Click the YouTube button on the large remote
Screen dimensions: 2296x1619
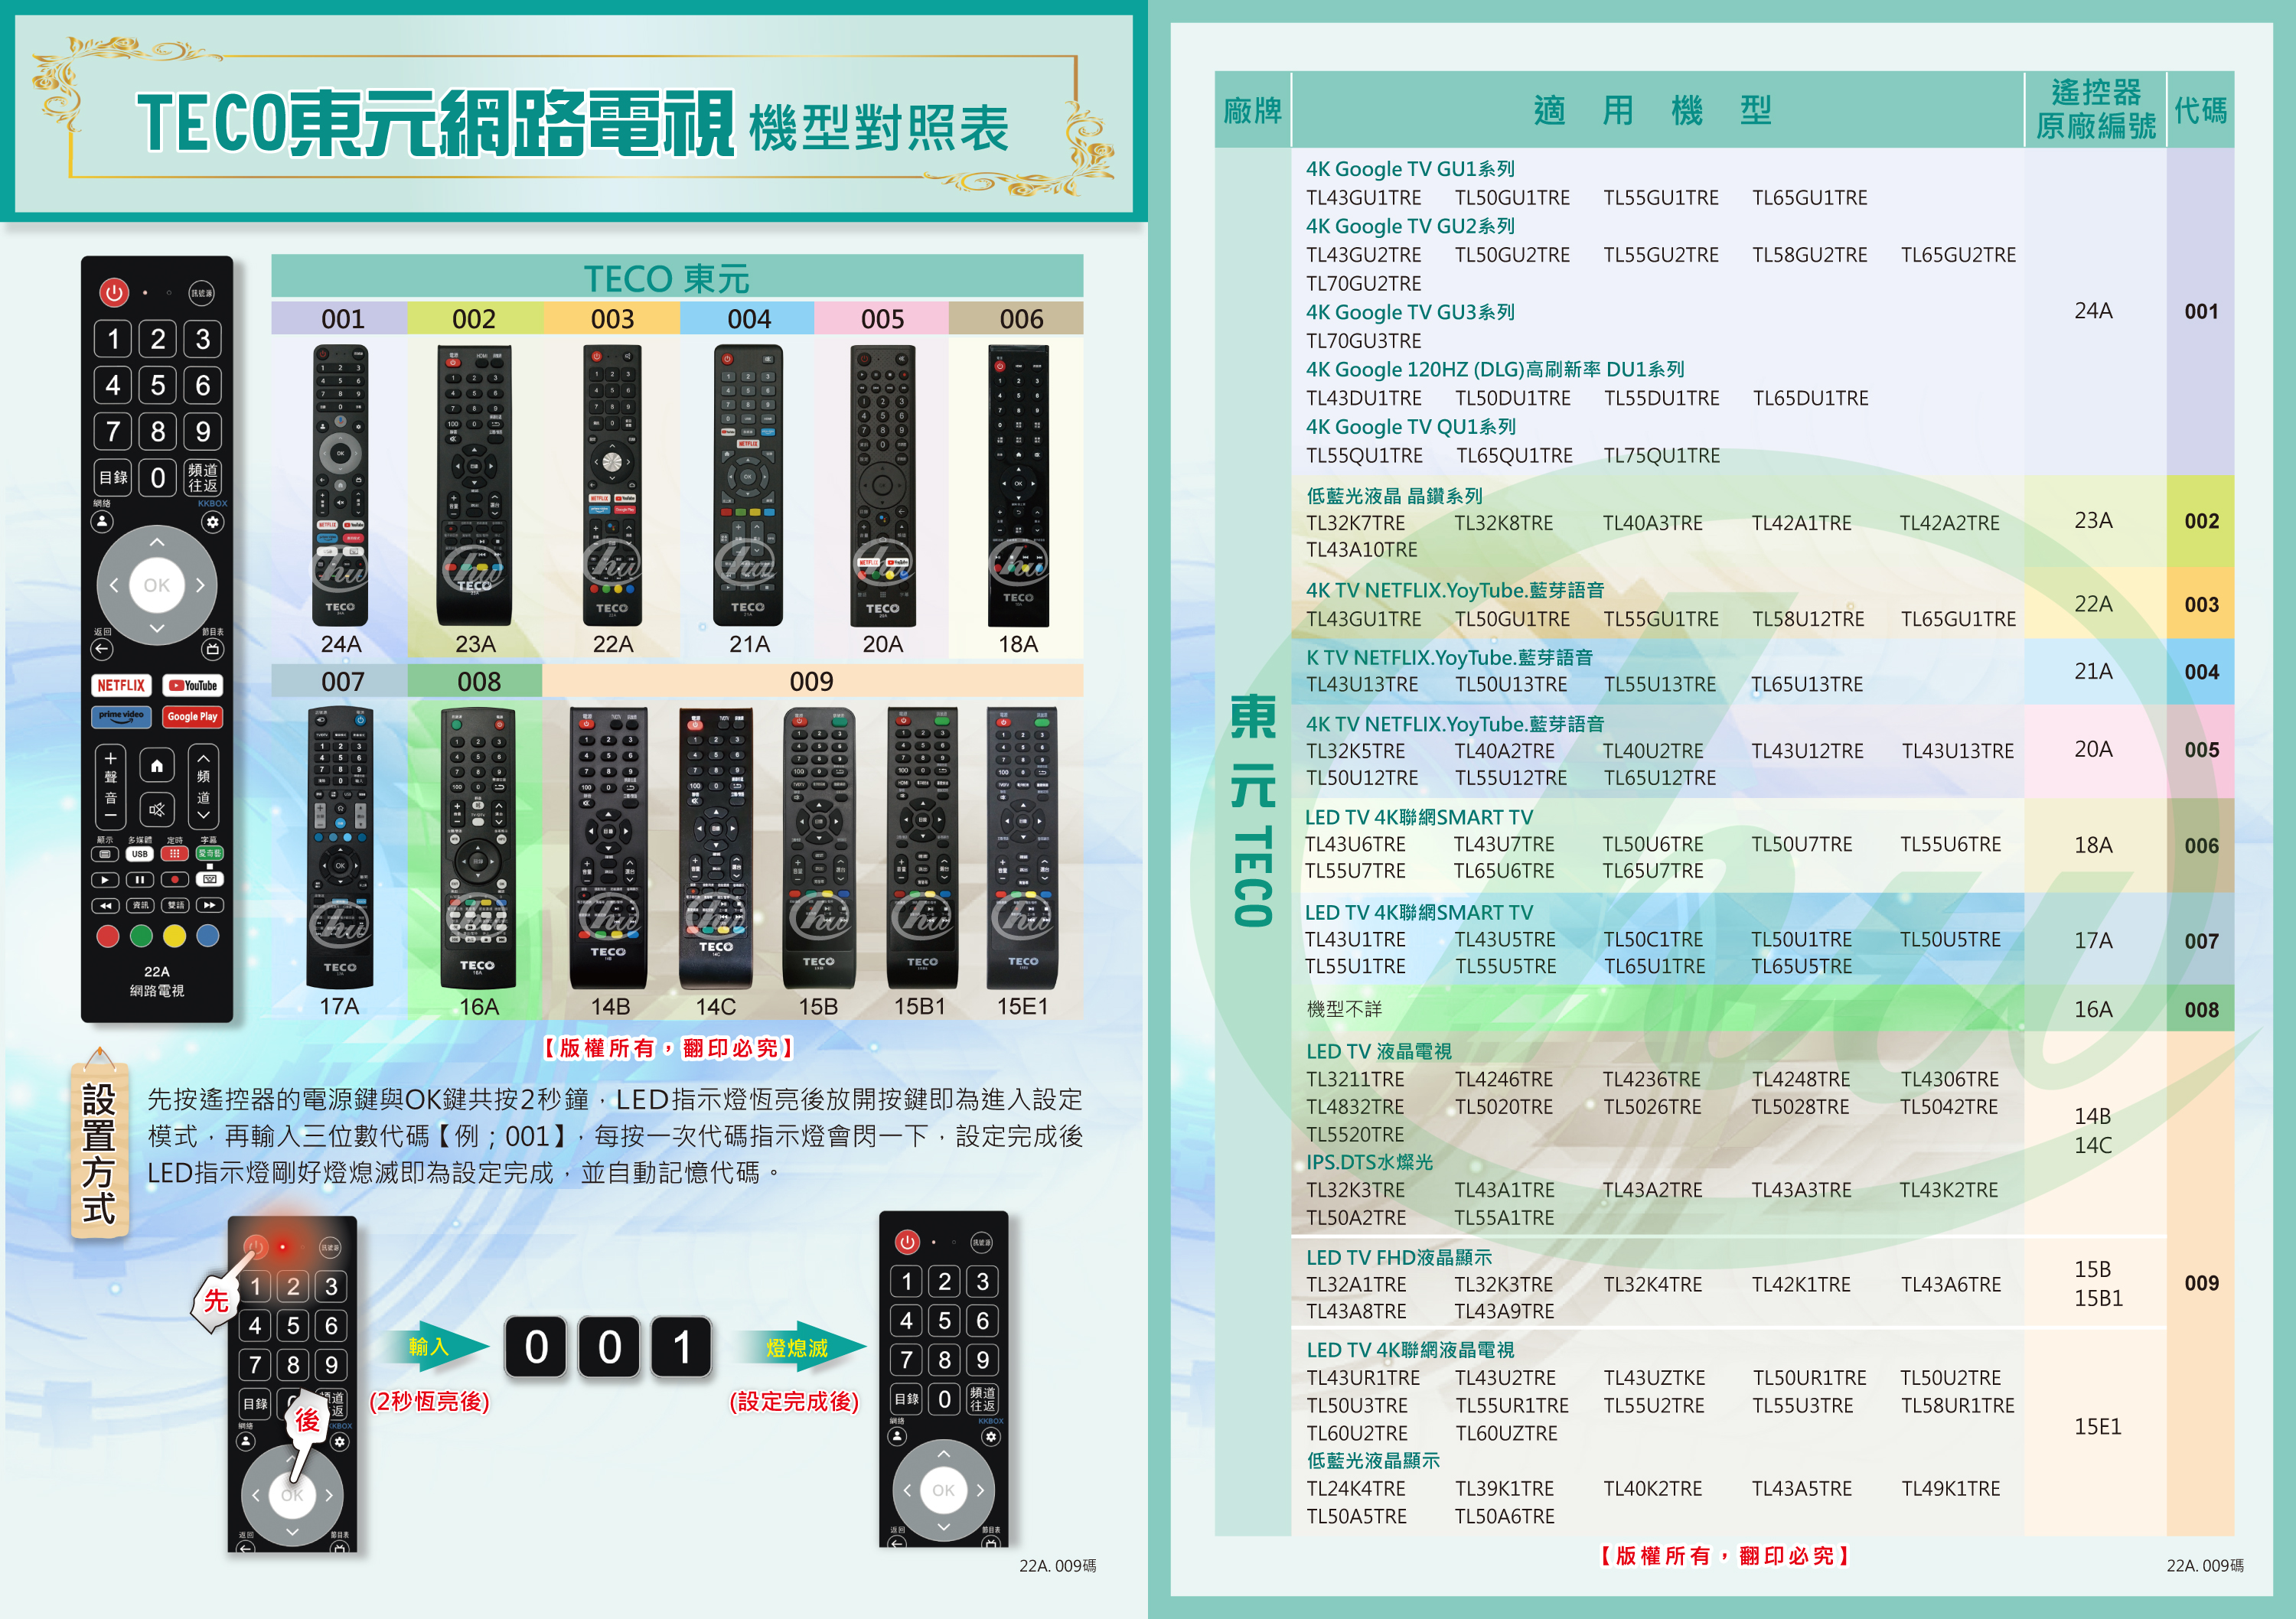(x=193, y=686)
